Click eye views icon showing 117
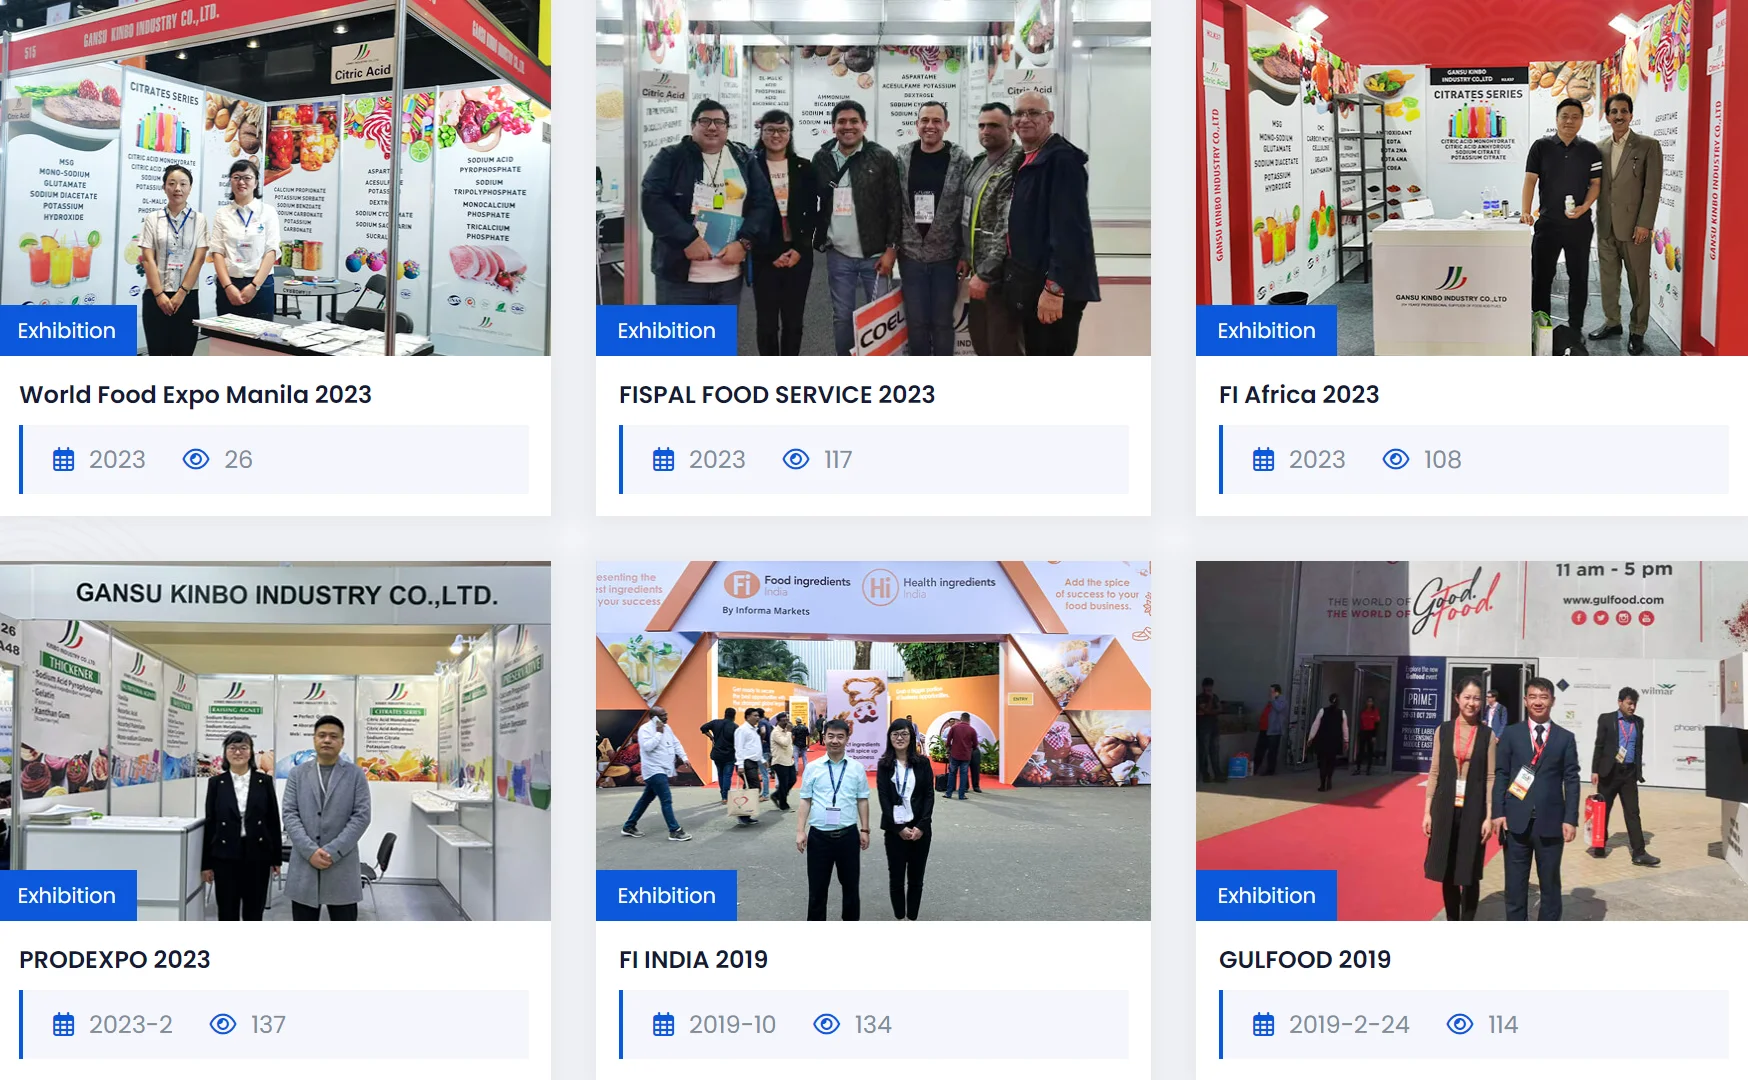This screenshot has width=1748, height=1080. click(796, 459)
